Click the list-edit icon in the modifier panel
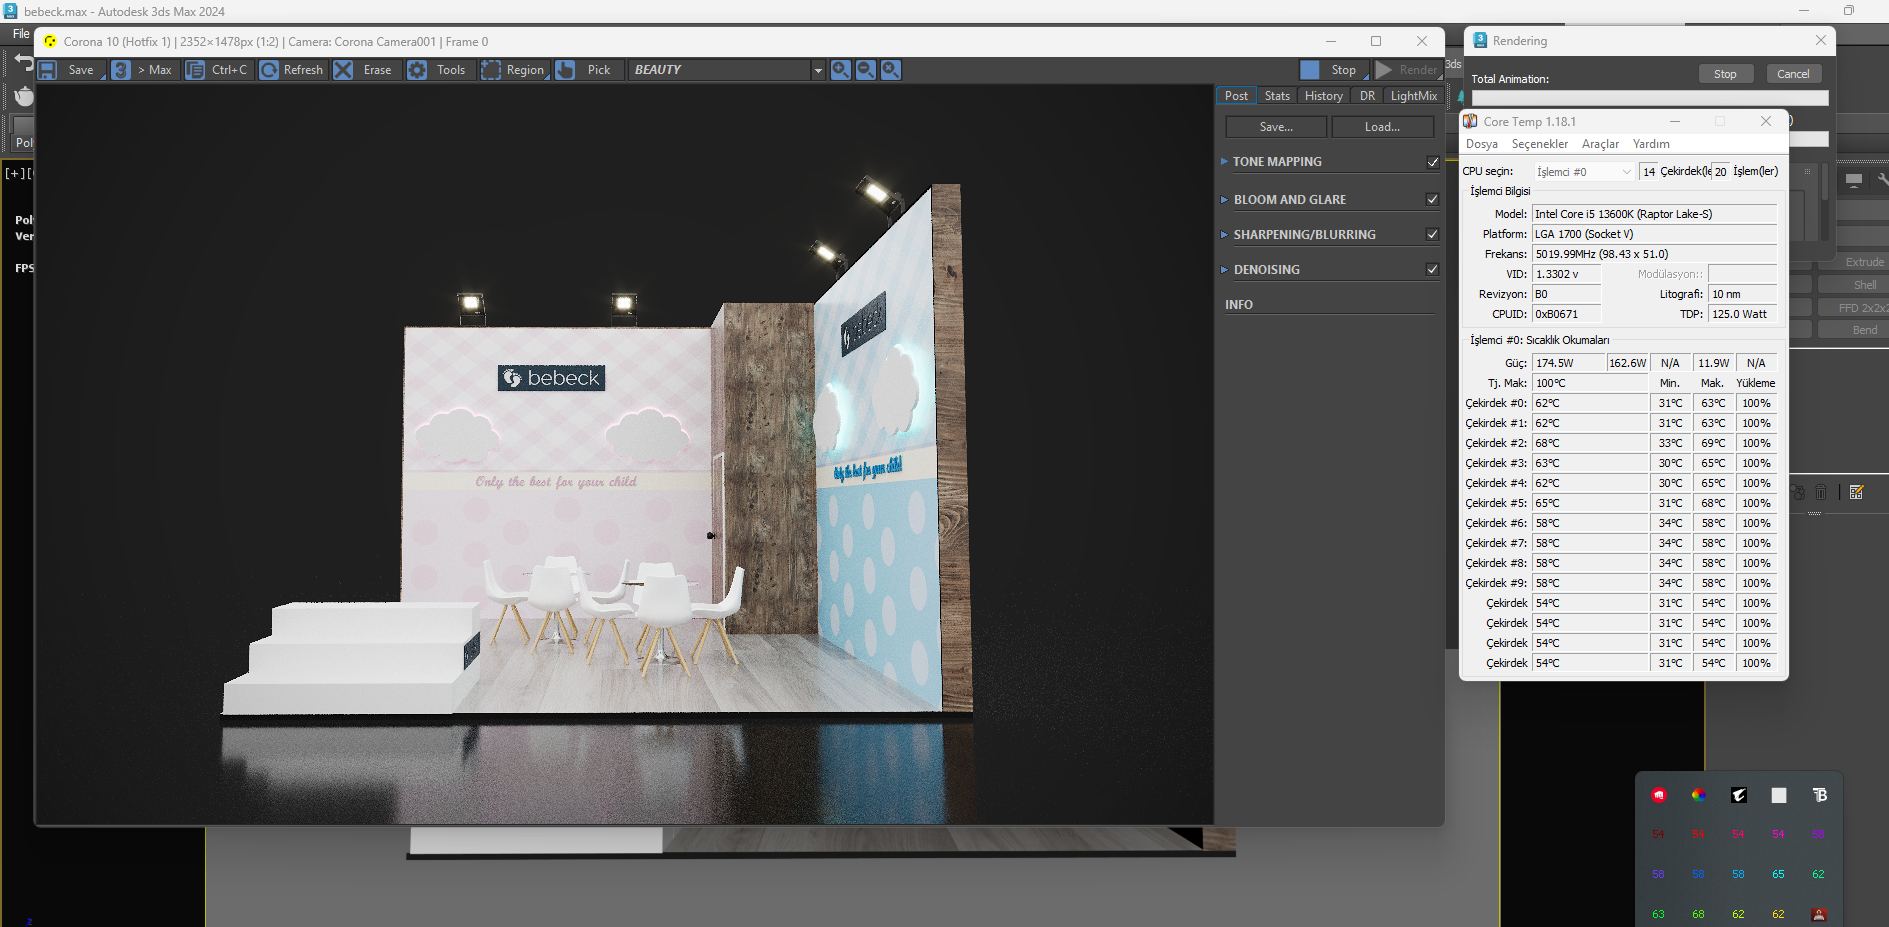The height and width of the screenshot is (927, 1889). pyautogui.click(x=1857, y=492)
